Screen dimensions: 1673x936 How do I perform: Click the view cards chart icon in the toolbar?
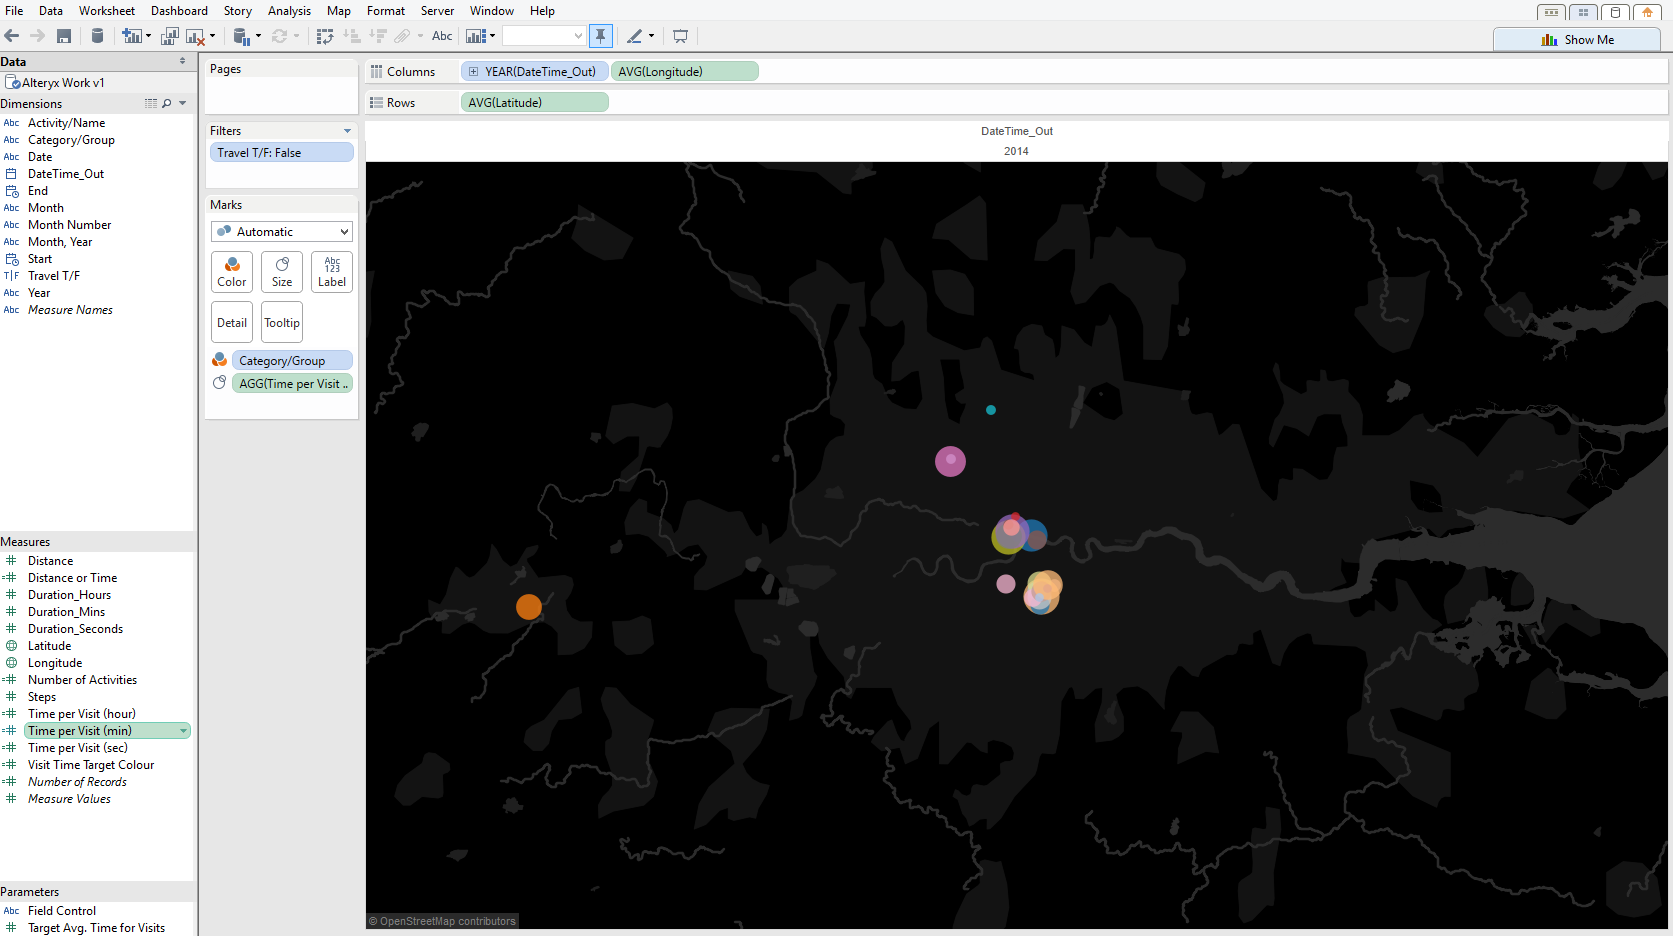pos(476,36)
